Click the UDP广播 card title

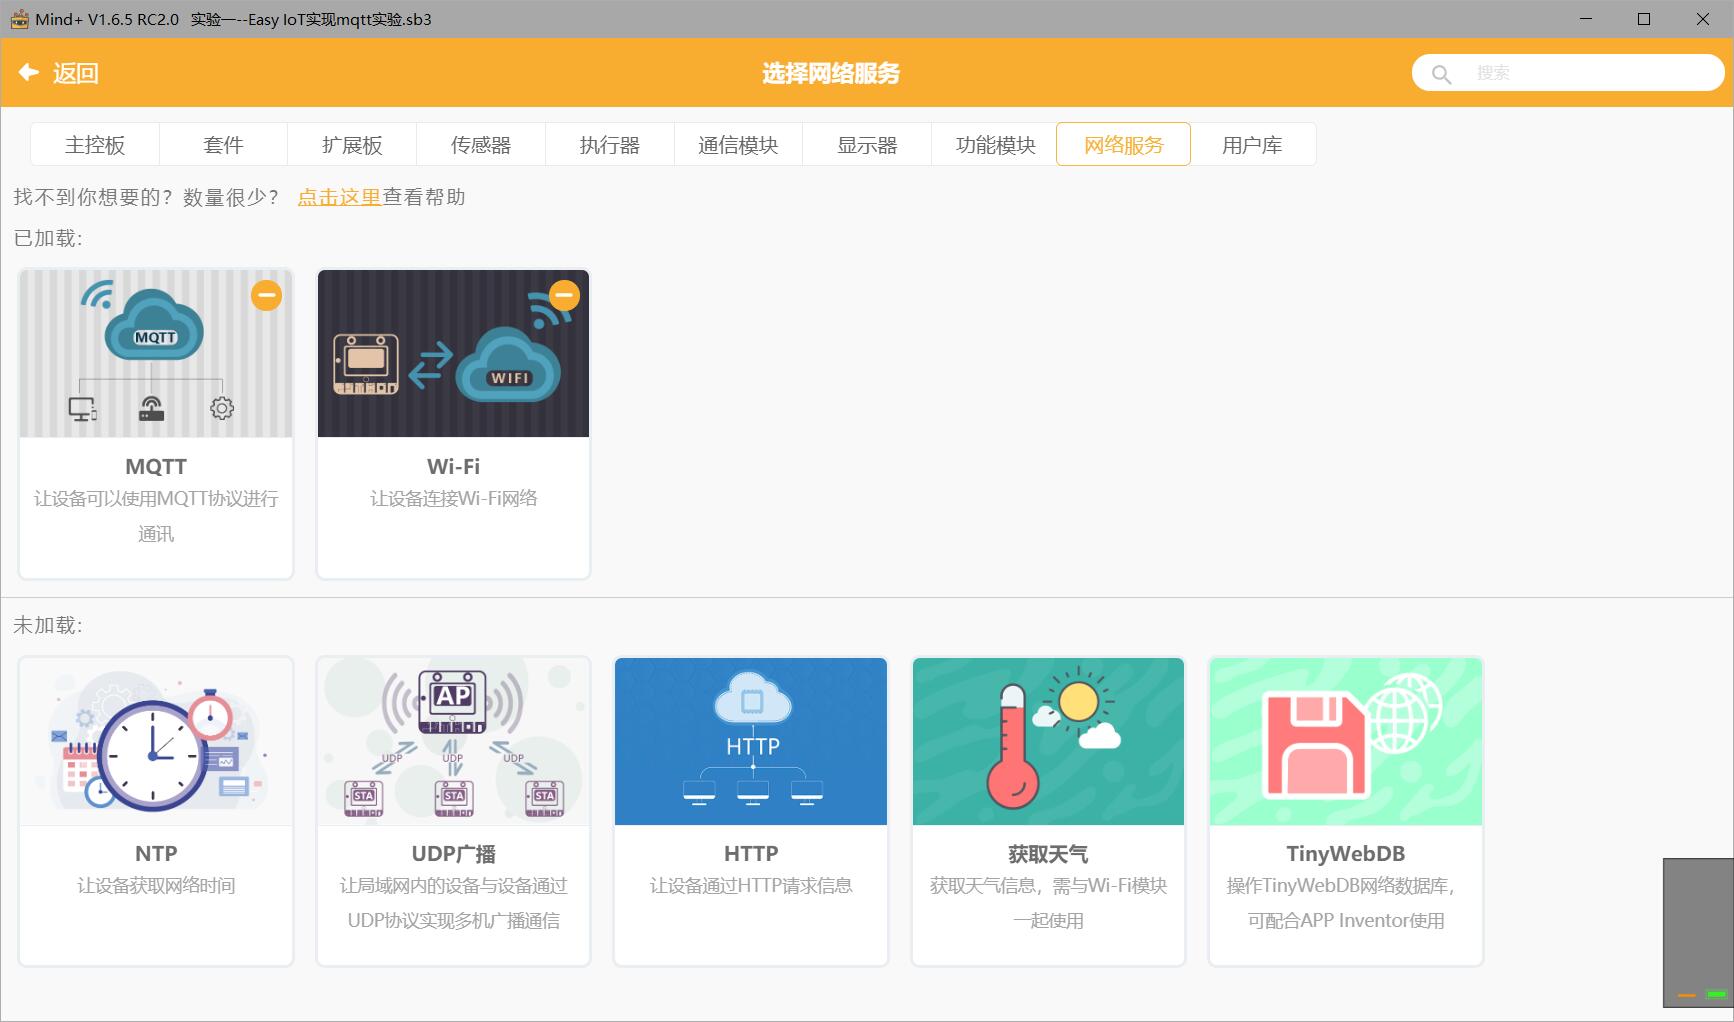click(x=453, y=853)
